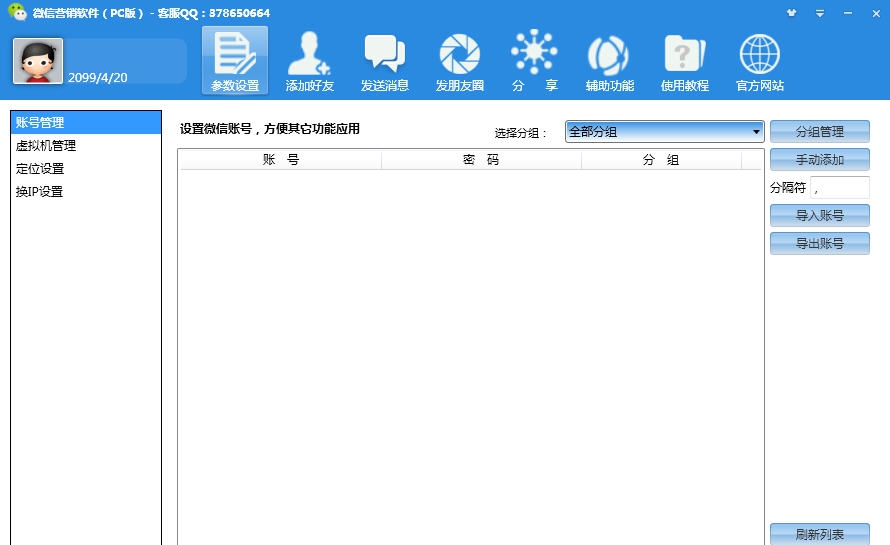Click the WeChat logo in title bar
Viewport: 890px width, 545px height.
[x=17, y=12]
